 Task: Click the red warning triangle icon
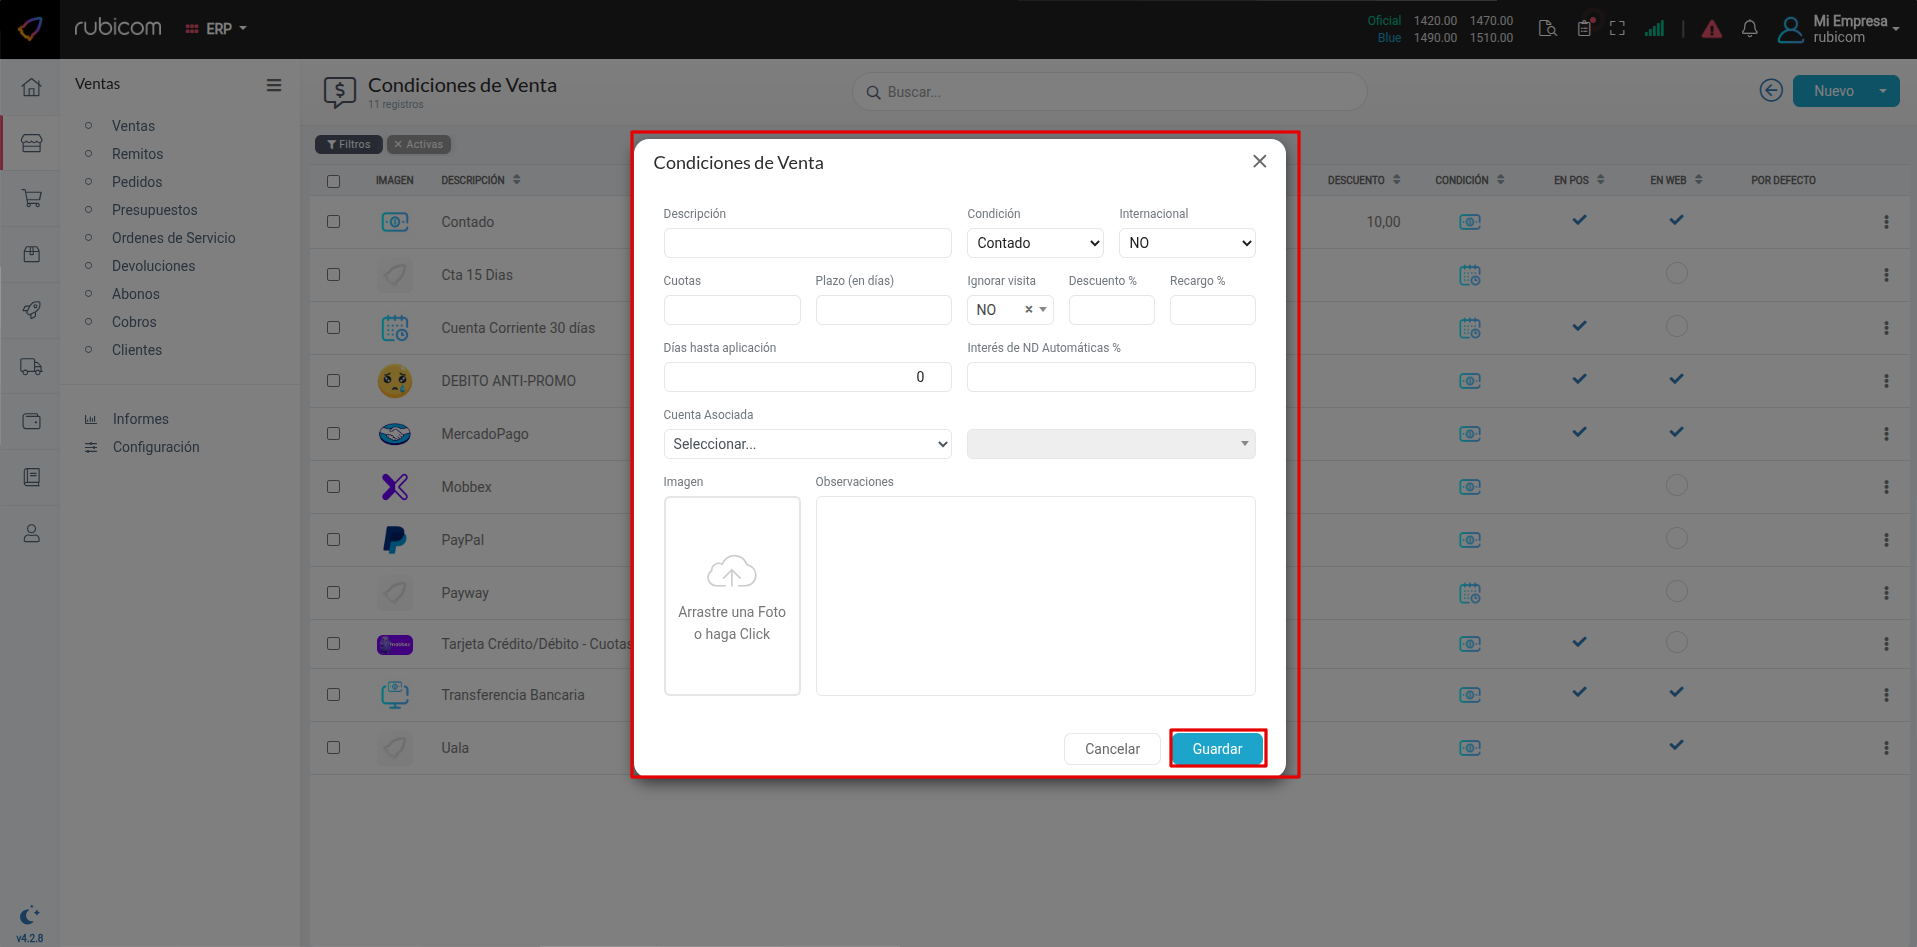point(1711,29)
